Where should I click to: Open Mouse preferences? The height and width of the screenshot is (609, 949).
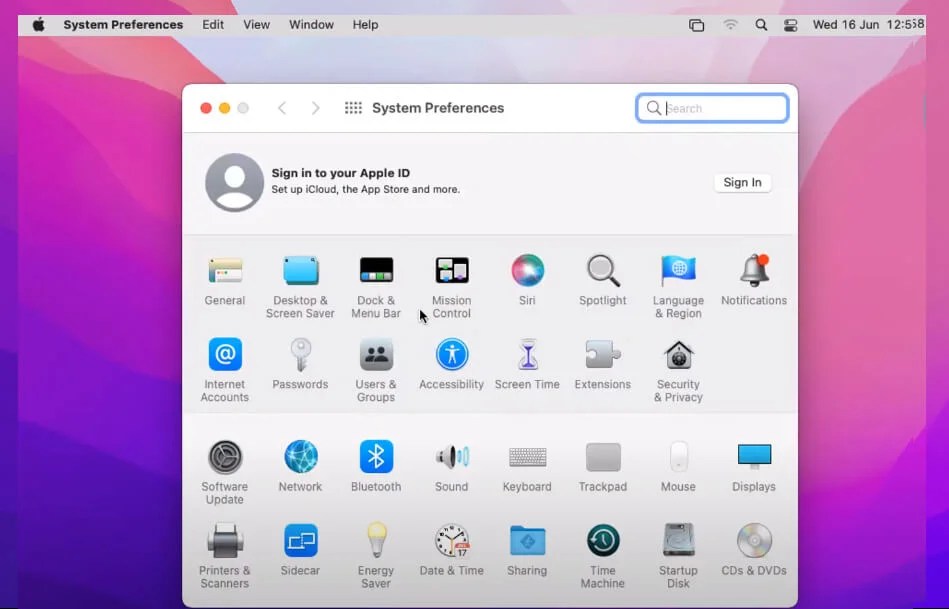[x=678, y=456]
